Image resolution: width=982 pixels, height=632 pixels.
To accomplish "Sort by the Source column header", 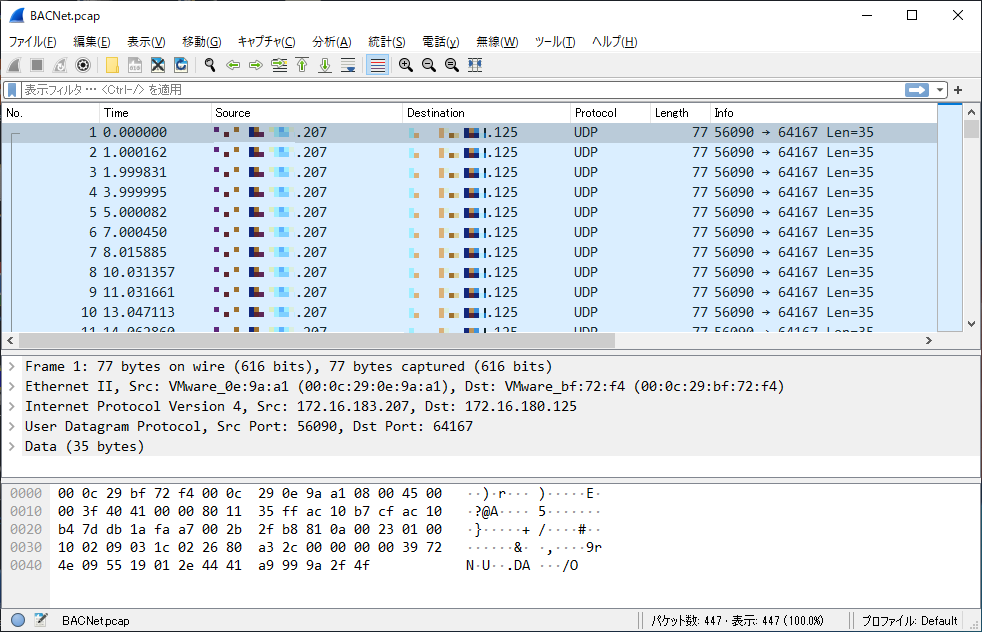I will tap(307, 113).
